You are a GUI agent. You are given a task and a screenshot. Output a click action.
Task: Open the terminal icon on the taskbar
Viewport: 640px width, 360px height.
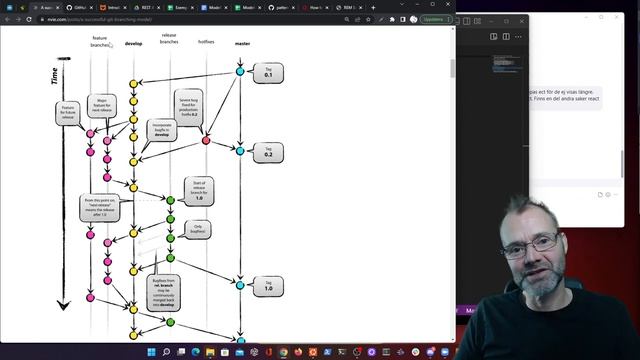342,352
